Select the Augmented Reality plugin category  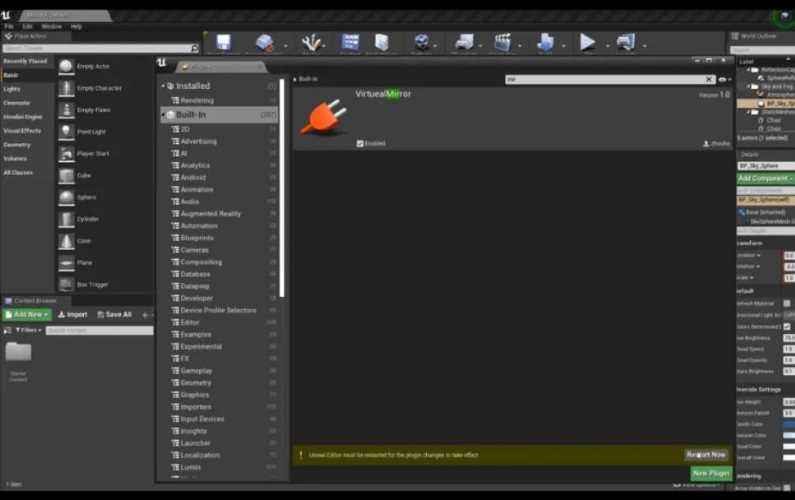tap(210, 214)
